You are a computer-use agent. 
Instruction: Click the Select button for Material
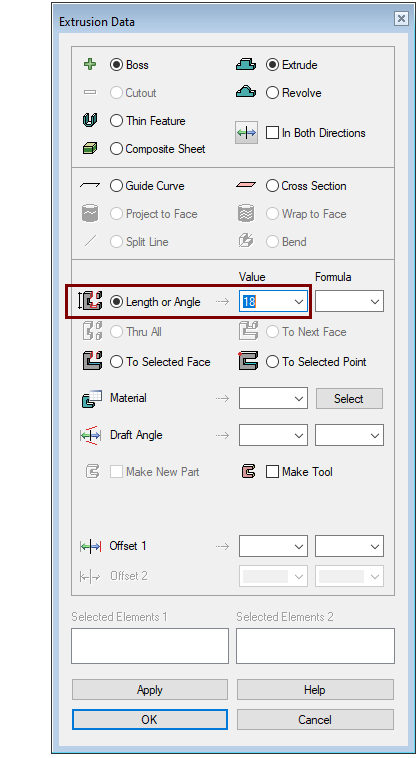tap(349, 399)
